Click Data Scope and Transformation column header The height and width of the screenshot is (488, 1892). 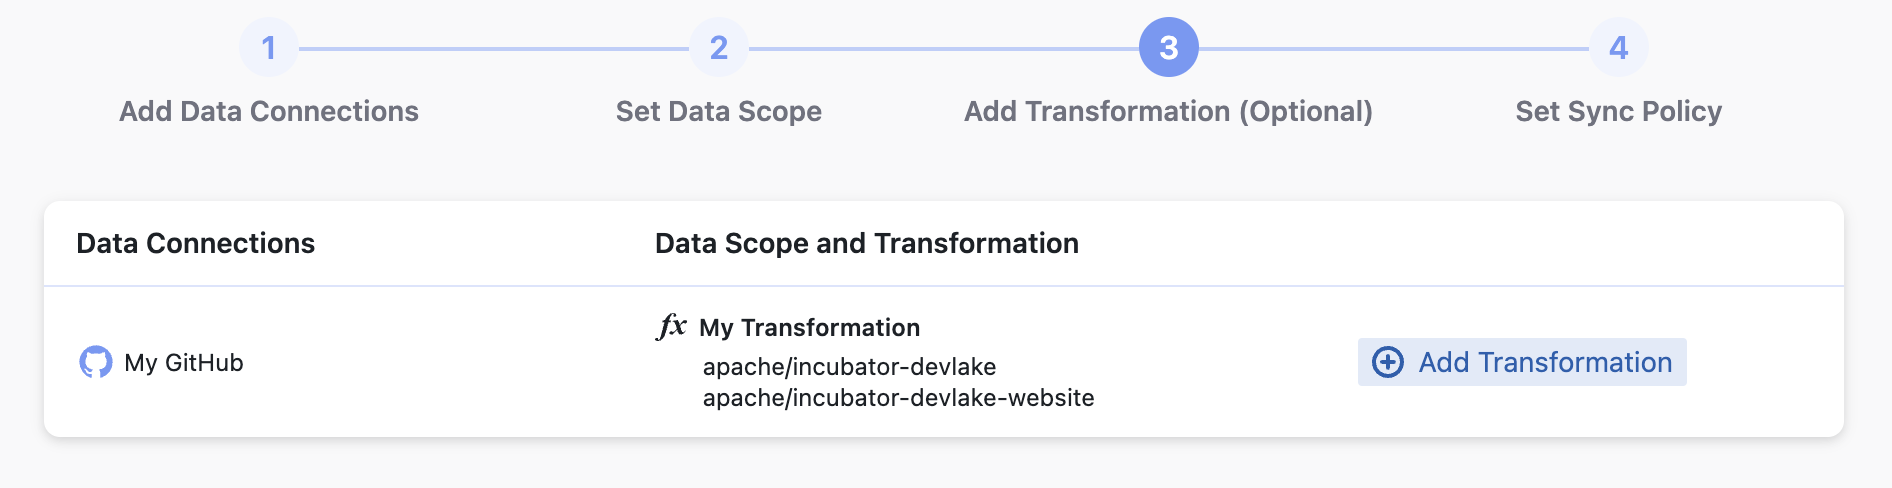tap(866, 243)
